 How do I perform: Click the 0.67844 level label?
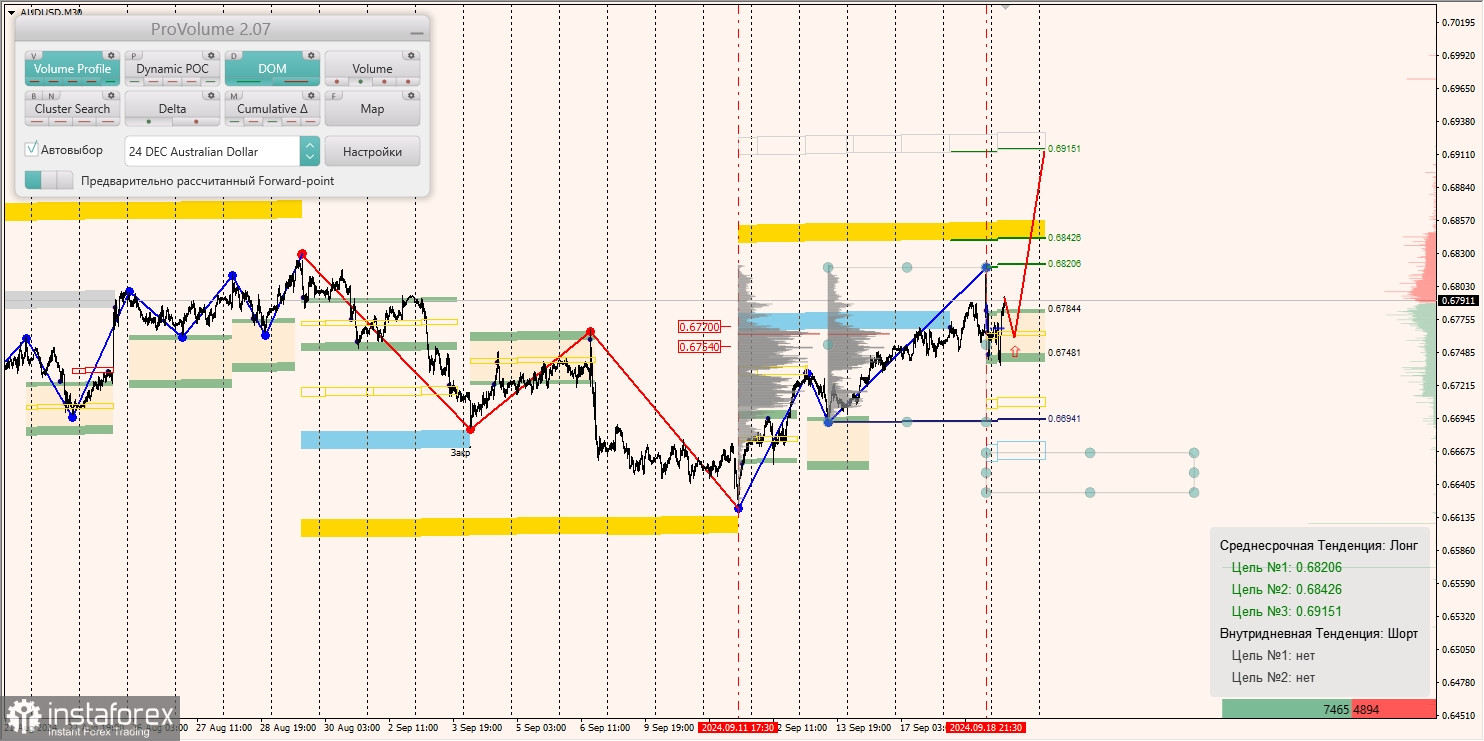[x=1064, y=309]
